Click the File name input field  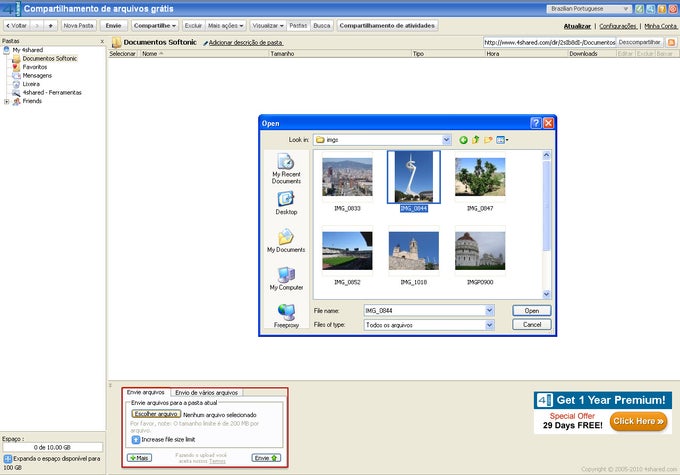click(x=424, y=310)
